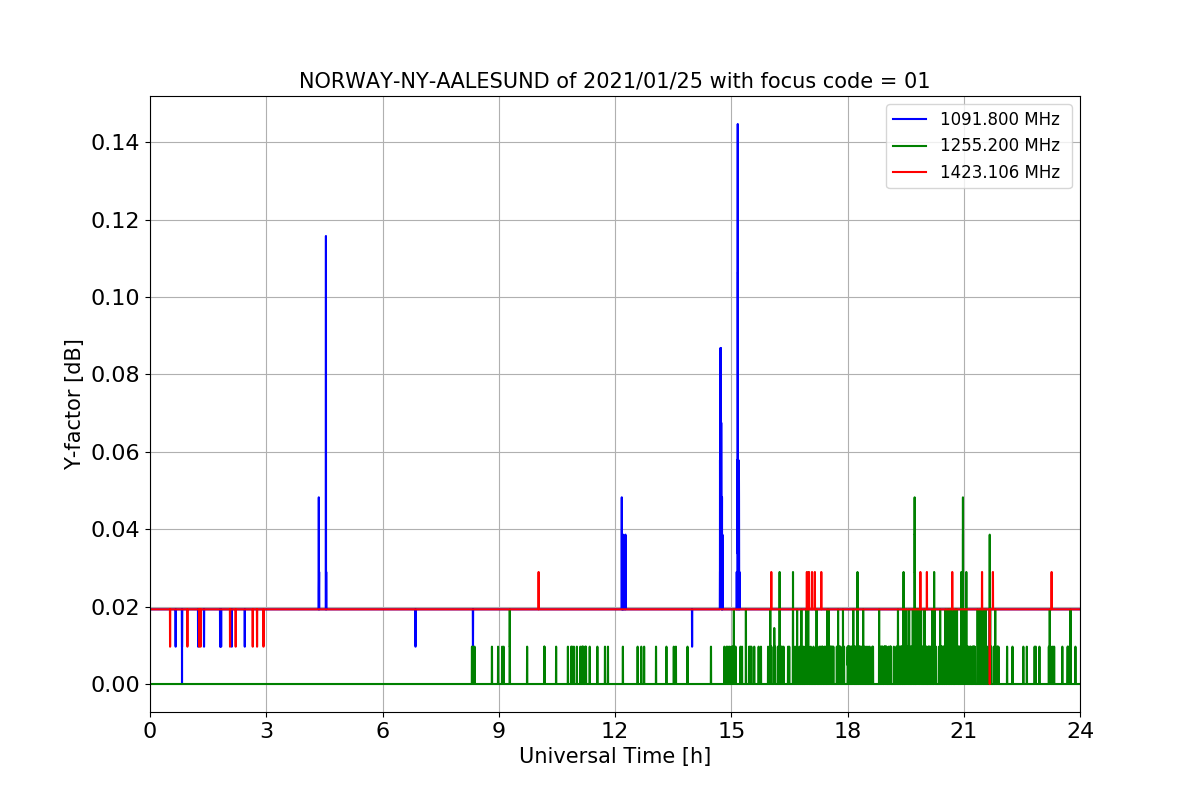This screenshot has height=800, width=1200.
Task: Click the red legend line sample
Action: [x=910, y=172]
